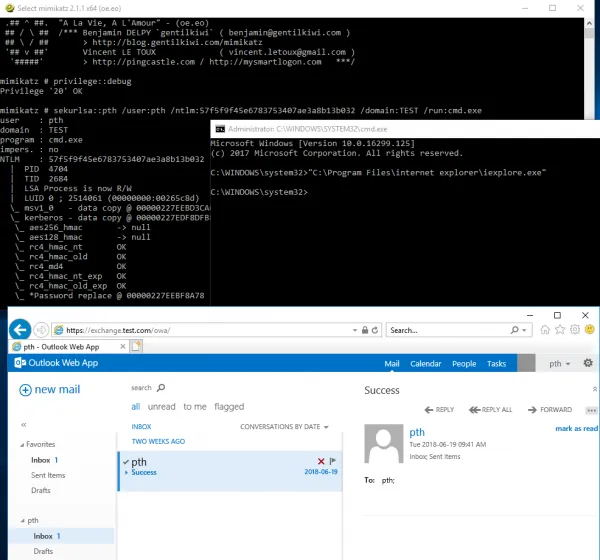
Task: Click the Forward button
Action: point(550,410)
